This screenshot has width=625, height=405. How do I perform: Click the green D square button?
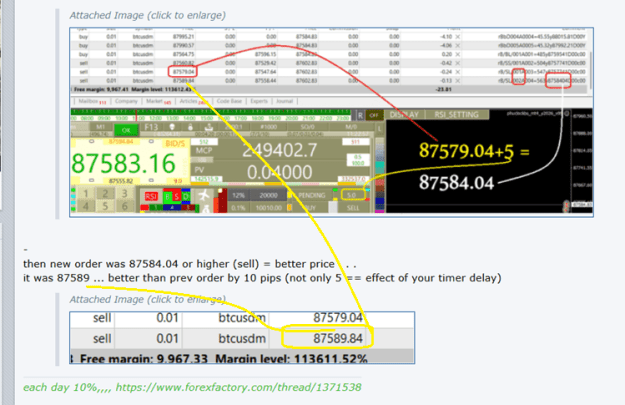click(186, 197)
